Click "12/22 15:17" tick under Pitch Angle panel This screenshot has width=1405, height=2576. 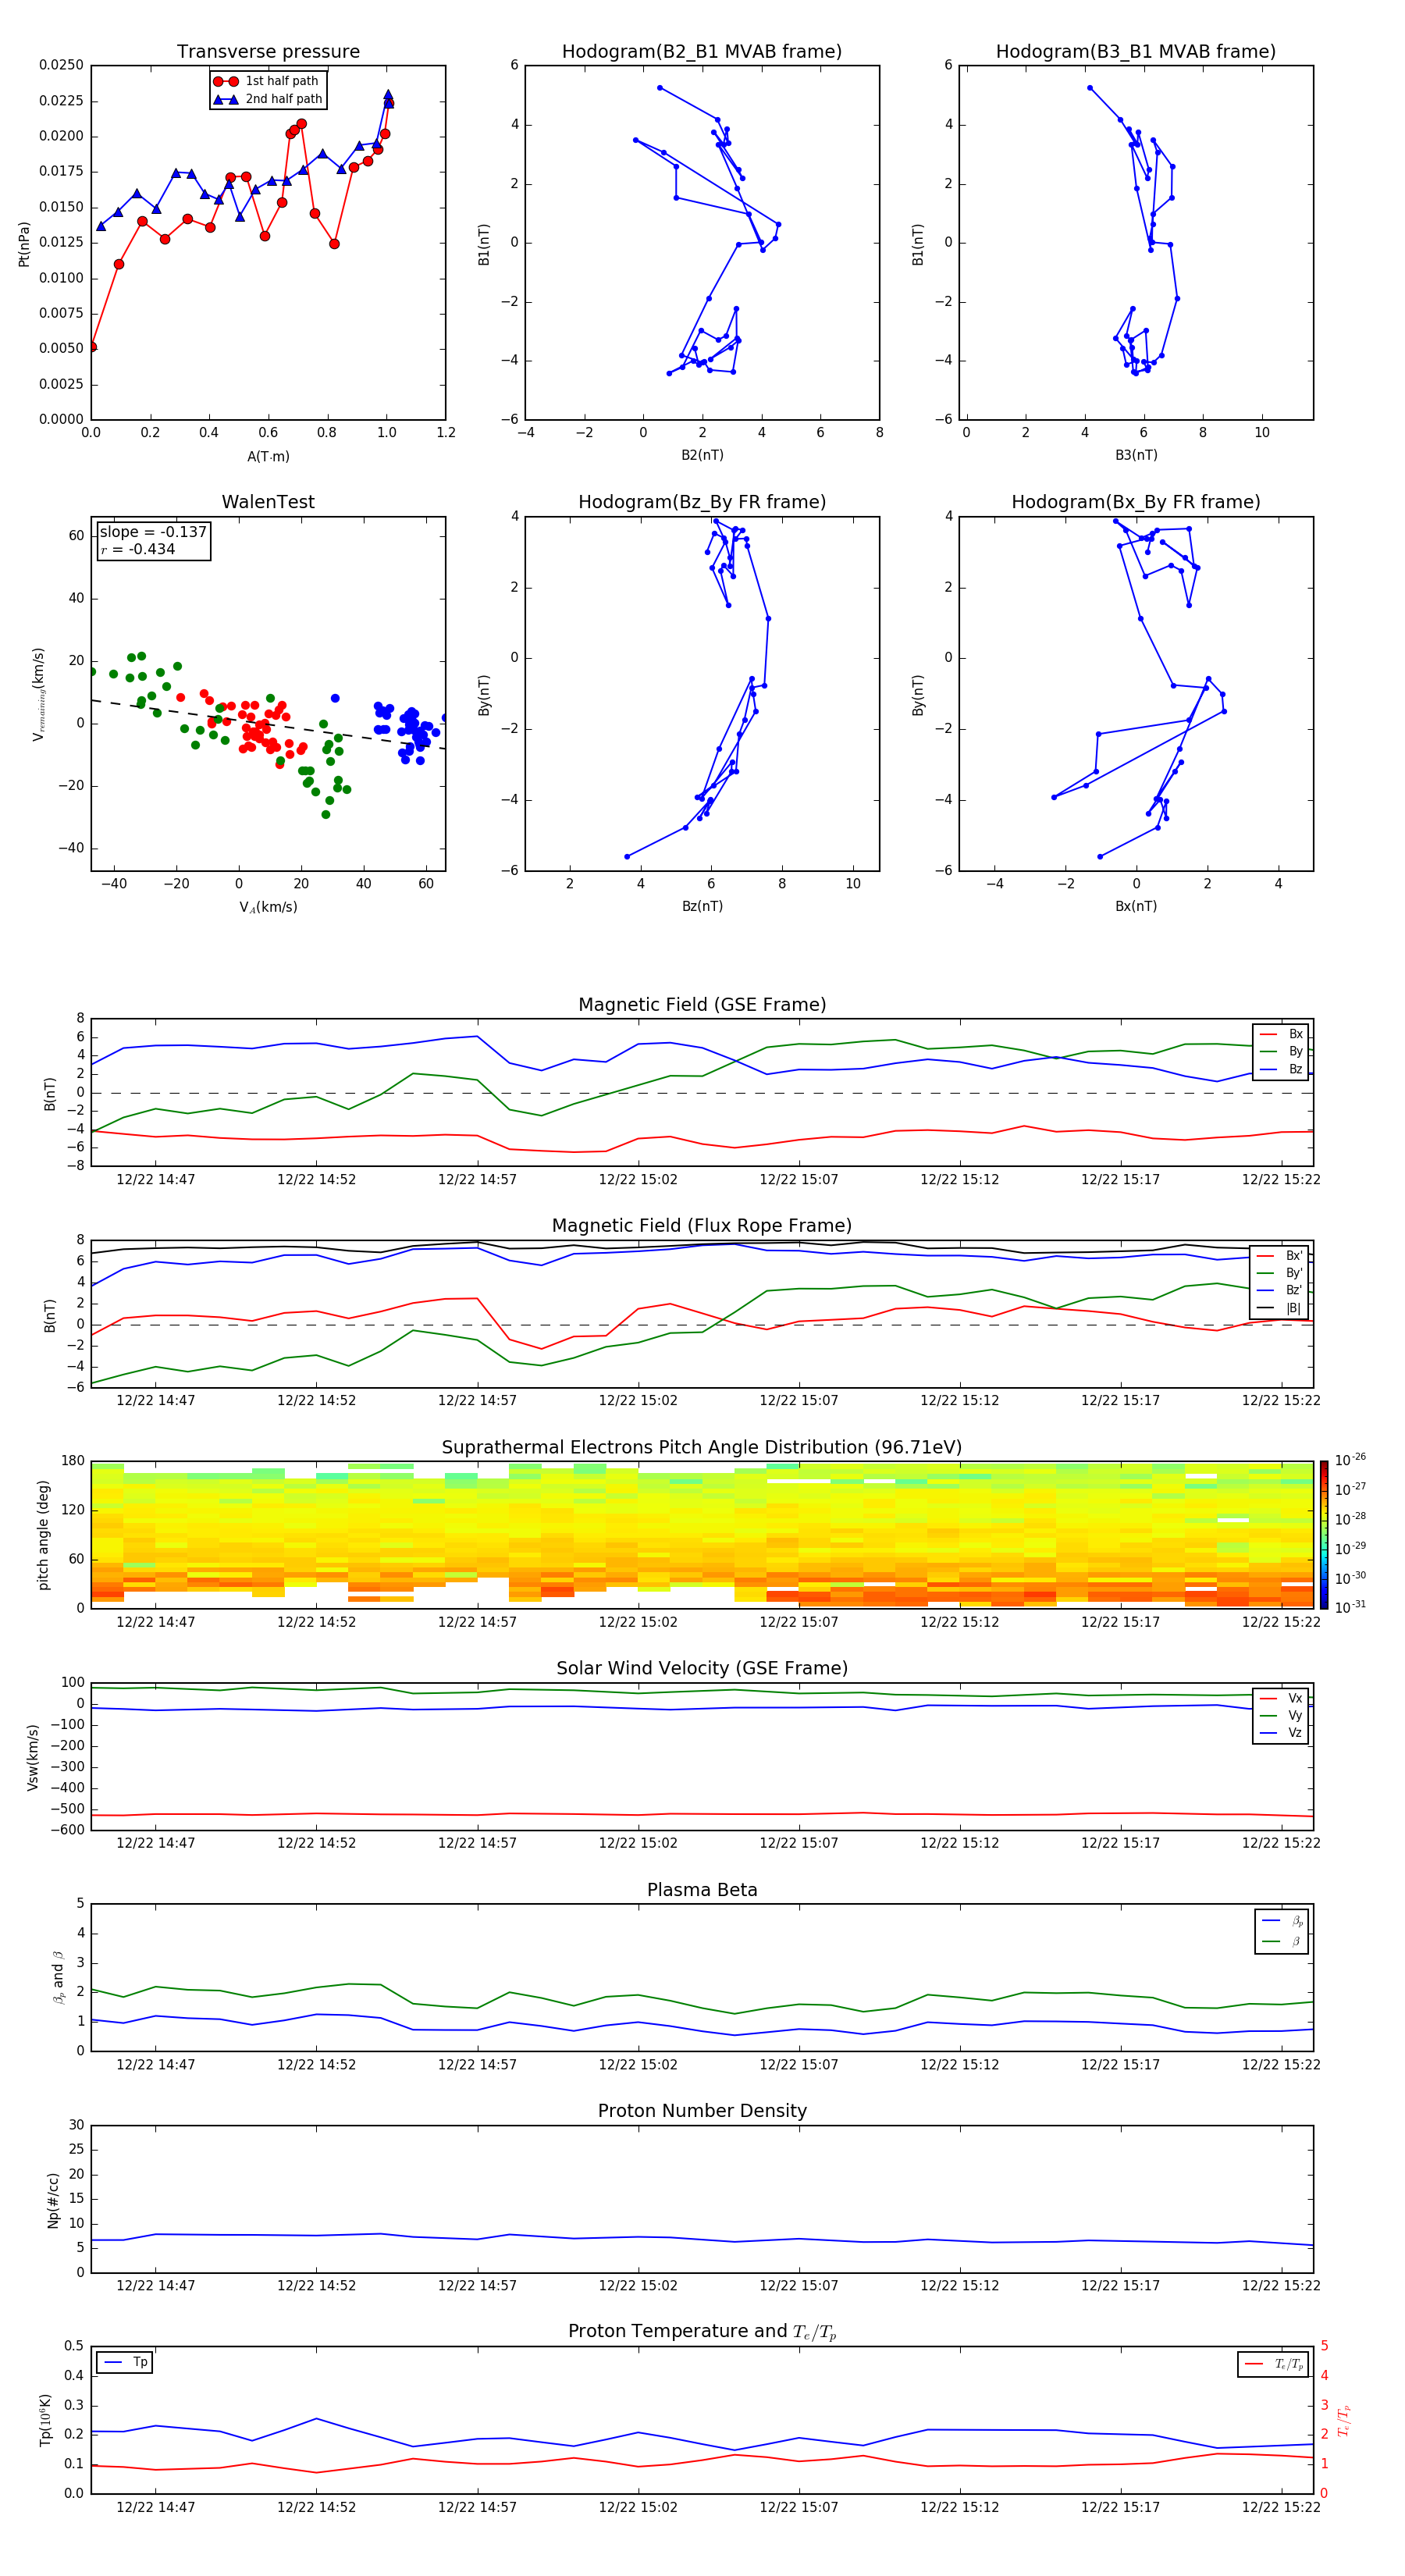click(x=1120, y=1622)
